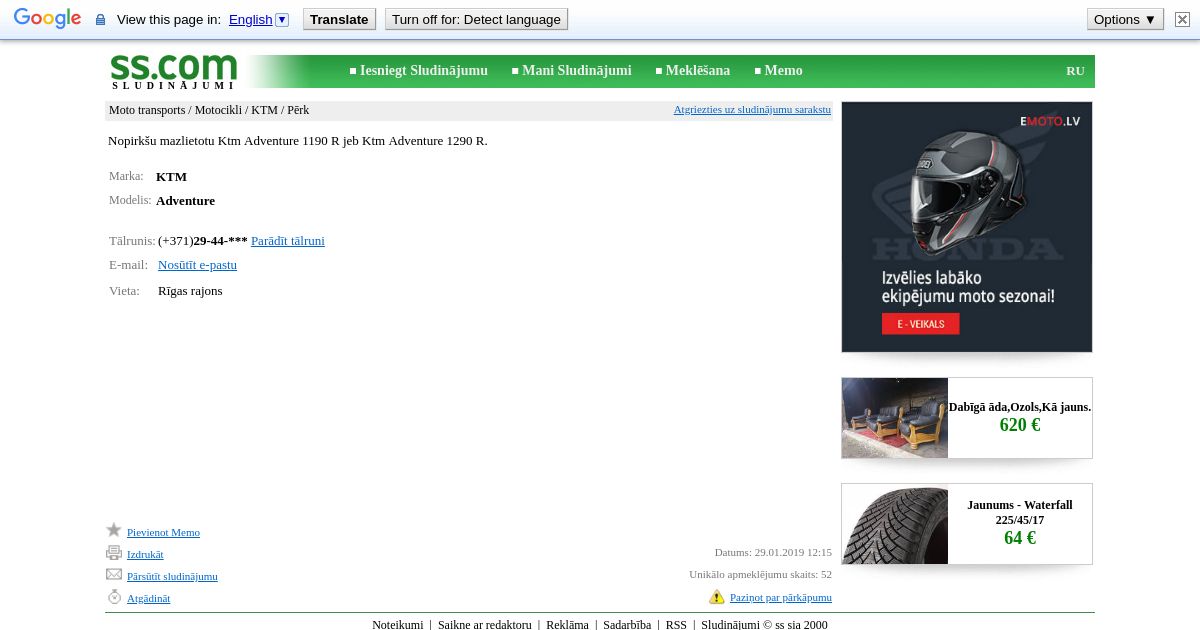Screen dimensions: 1200x630
Task: Click Paziņot par pārkāpumu link
Action: [781, 597]
